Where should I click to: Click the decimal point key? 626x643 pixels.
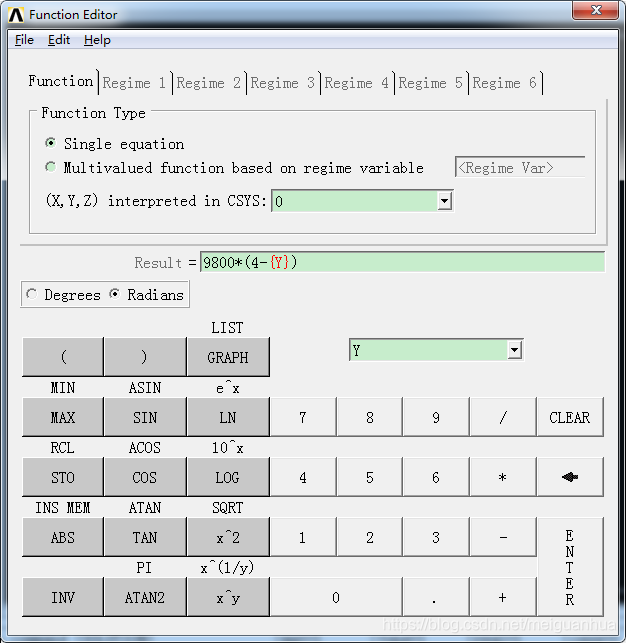tap(436, 597)
